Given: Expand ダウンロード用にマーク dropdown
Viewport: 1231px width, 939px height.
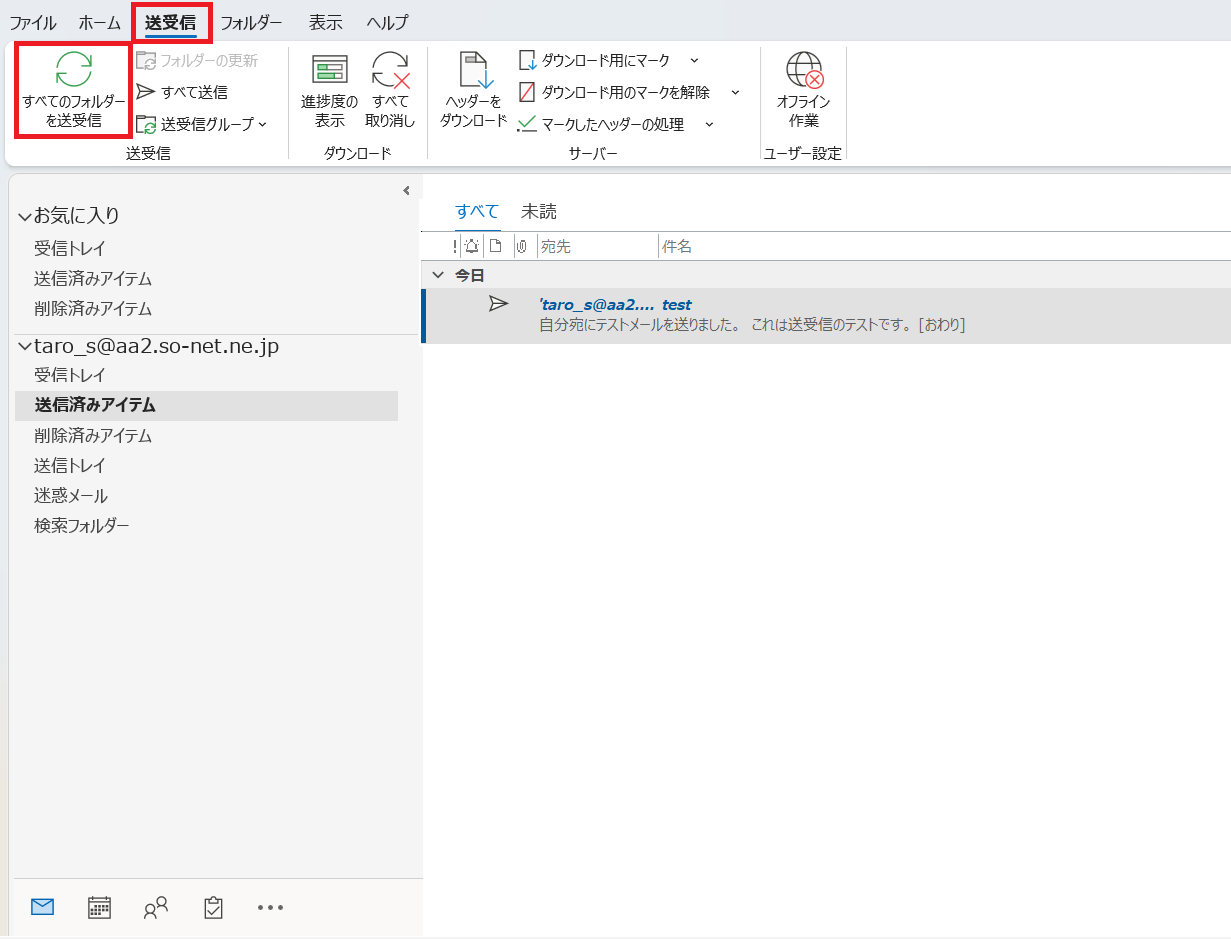Looking at the screenshot, I should (695, 61).
